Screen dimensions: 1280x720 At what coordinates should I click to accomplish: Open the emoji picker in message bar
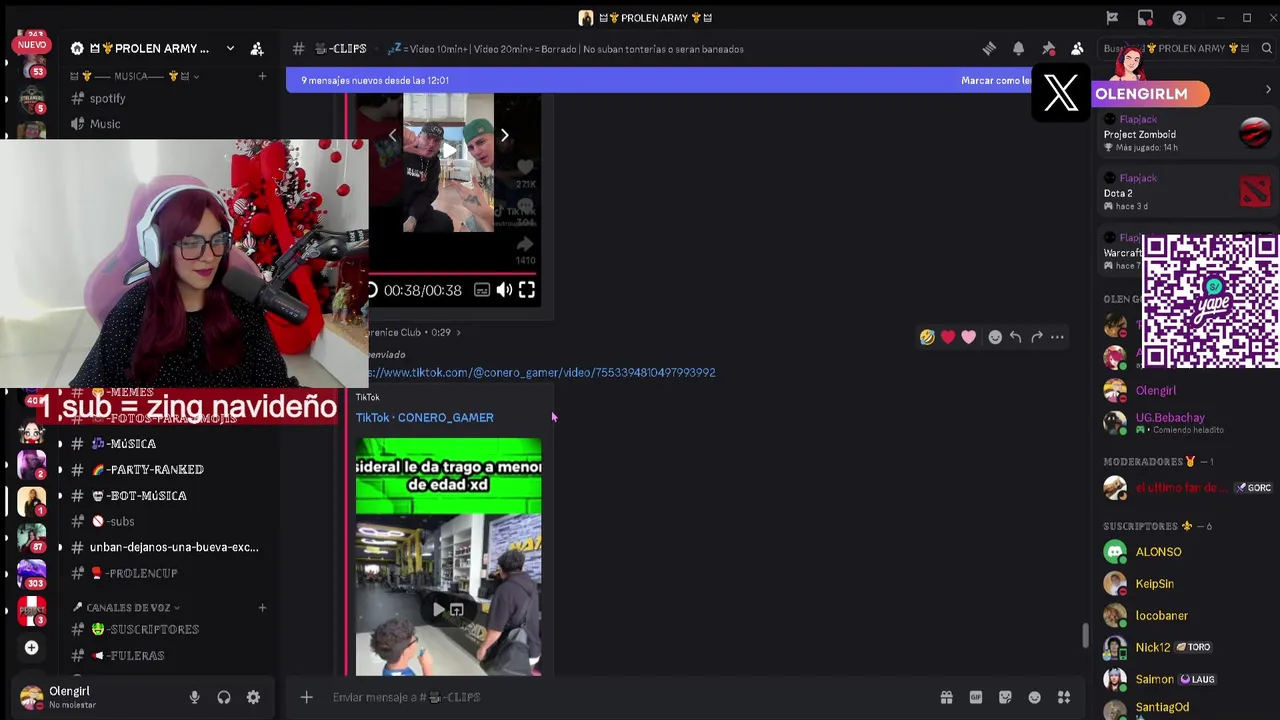coord(1035,697)
